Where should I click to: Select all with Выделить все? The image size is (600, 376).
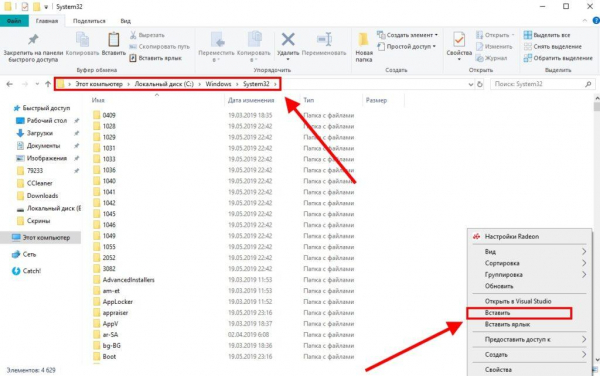(x=547, y=35)
